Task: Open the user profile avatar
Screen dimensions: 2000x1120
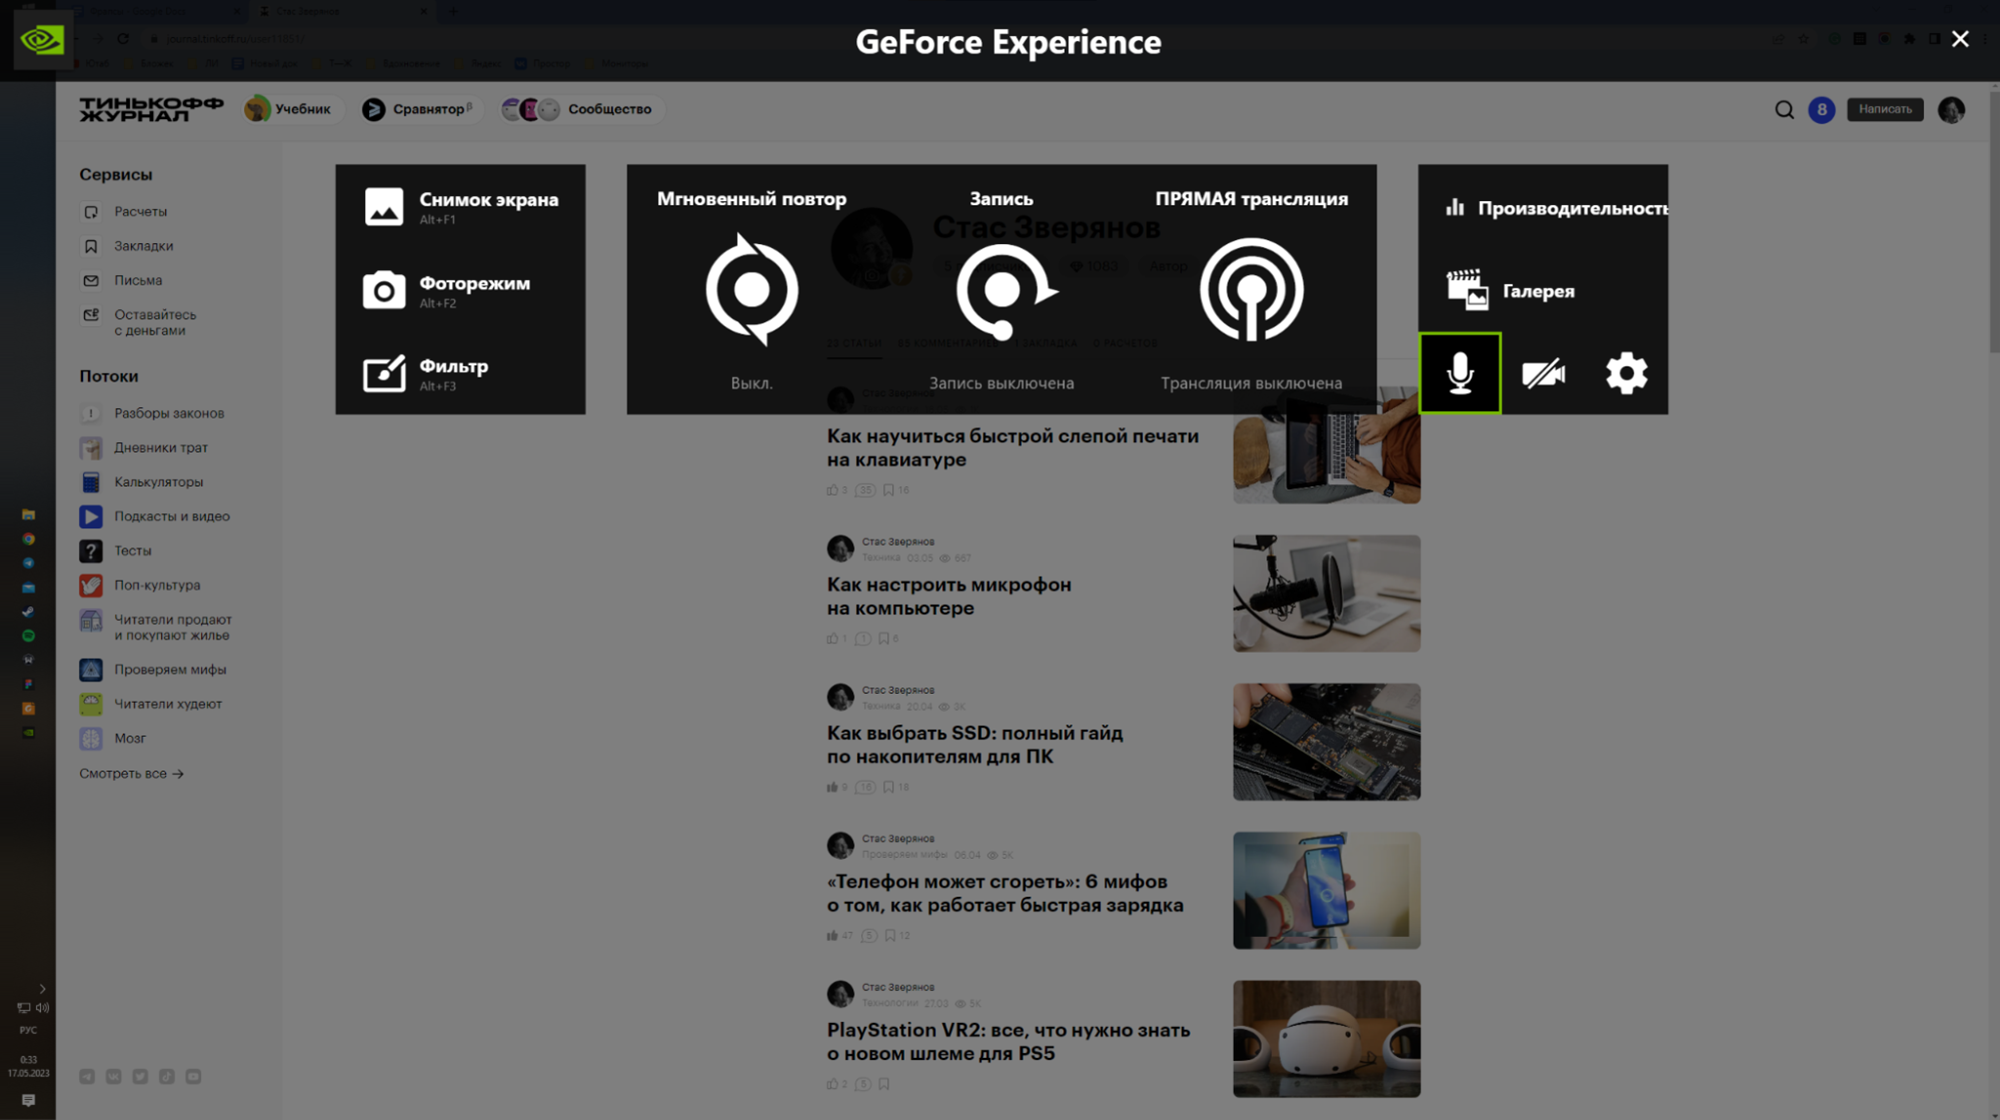Action: (x=1951, y=110)
